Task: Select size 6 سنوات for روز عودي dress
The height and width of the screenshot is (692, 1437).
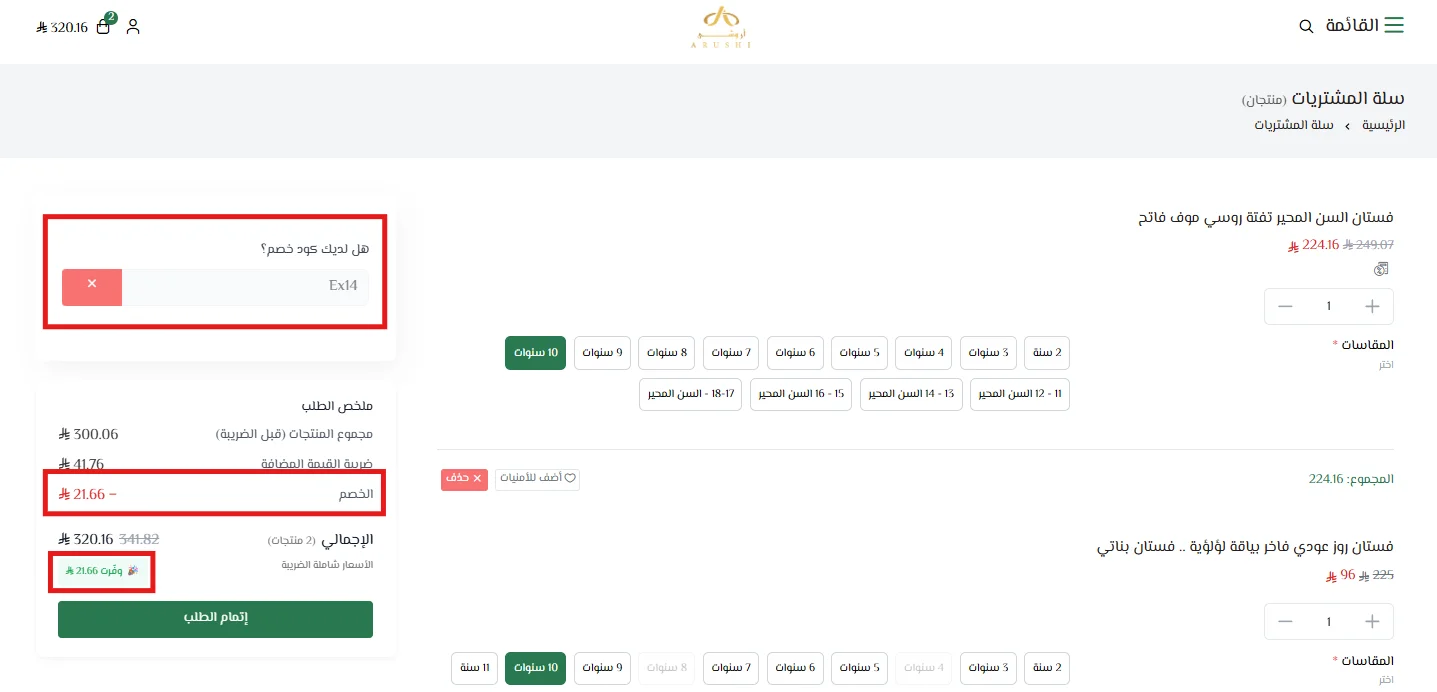Action: pos(793,668)
